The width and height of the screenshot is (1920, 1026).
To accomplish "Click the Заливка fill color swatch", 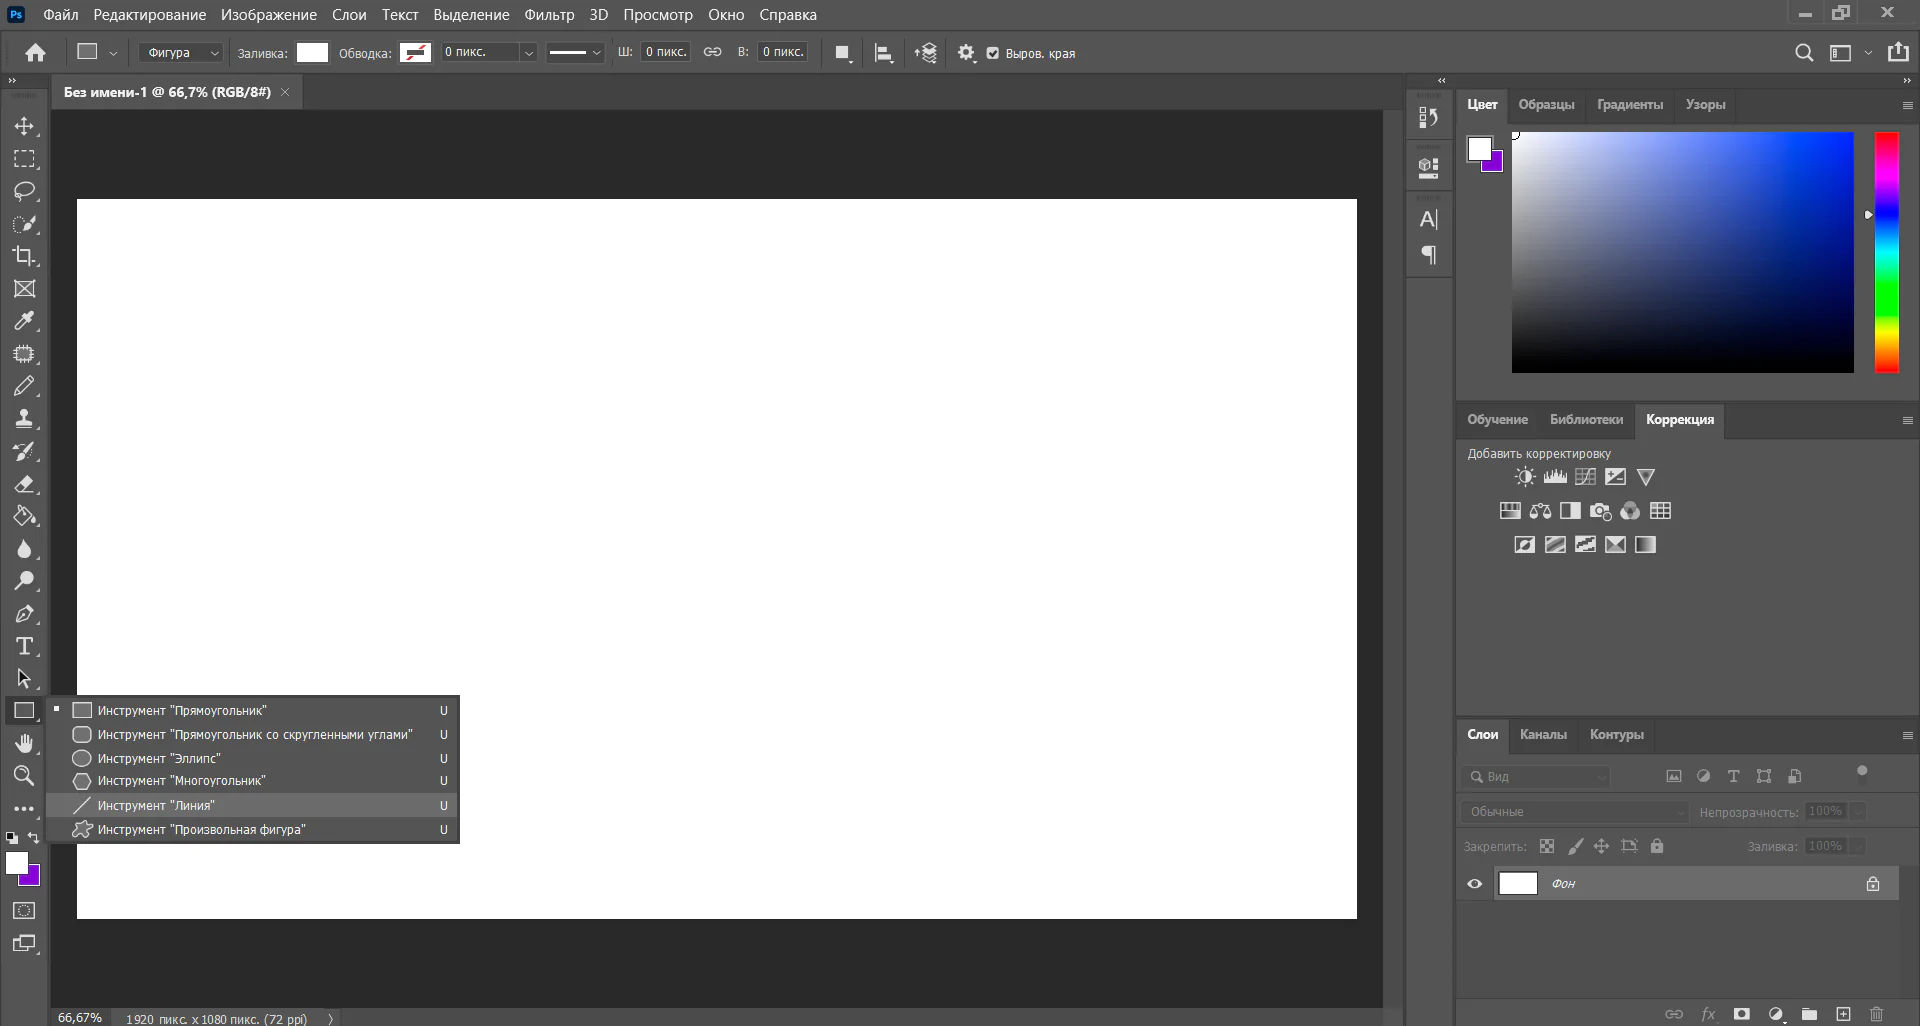I will [x=312, y=53].
